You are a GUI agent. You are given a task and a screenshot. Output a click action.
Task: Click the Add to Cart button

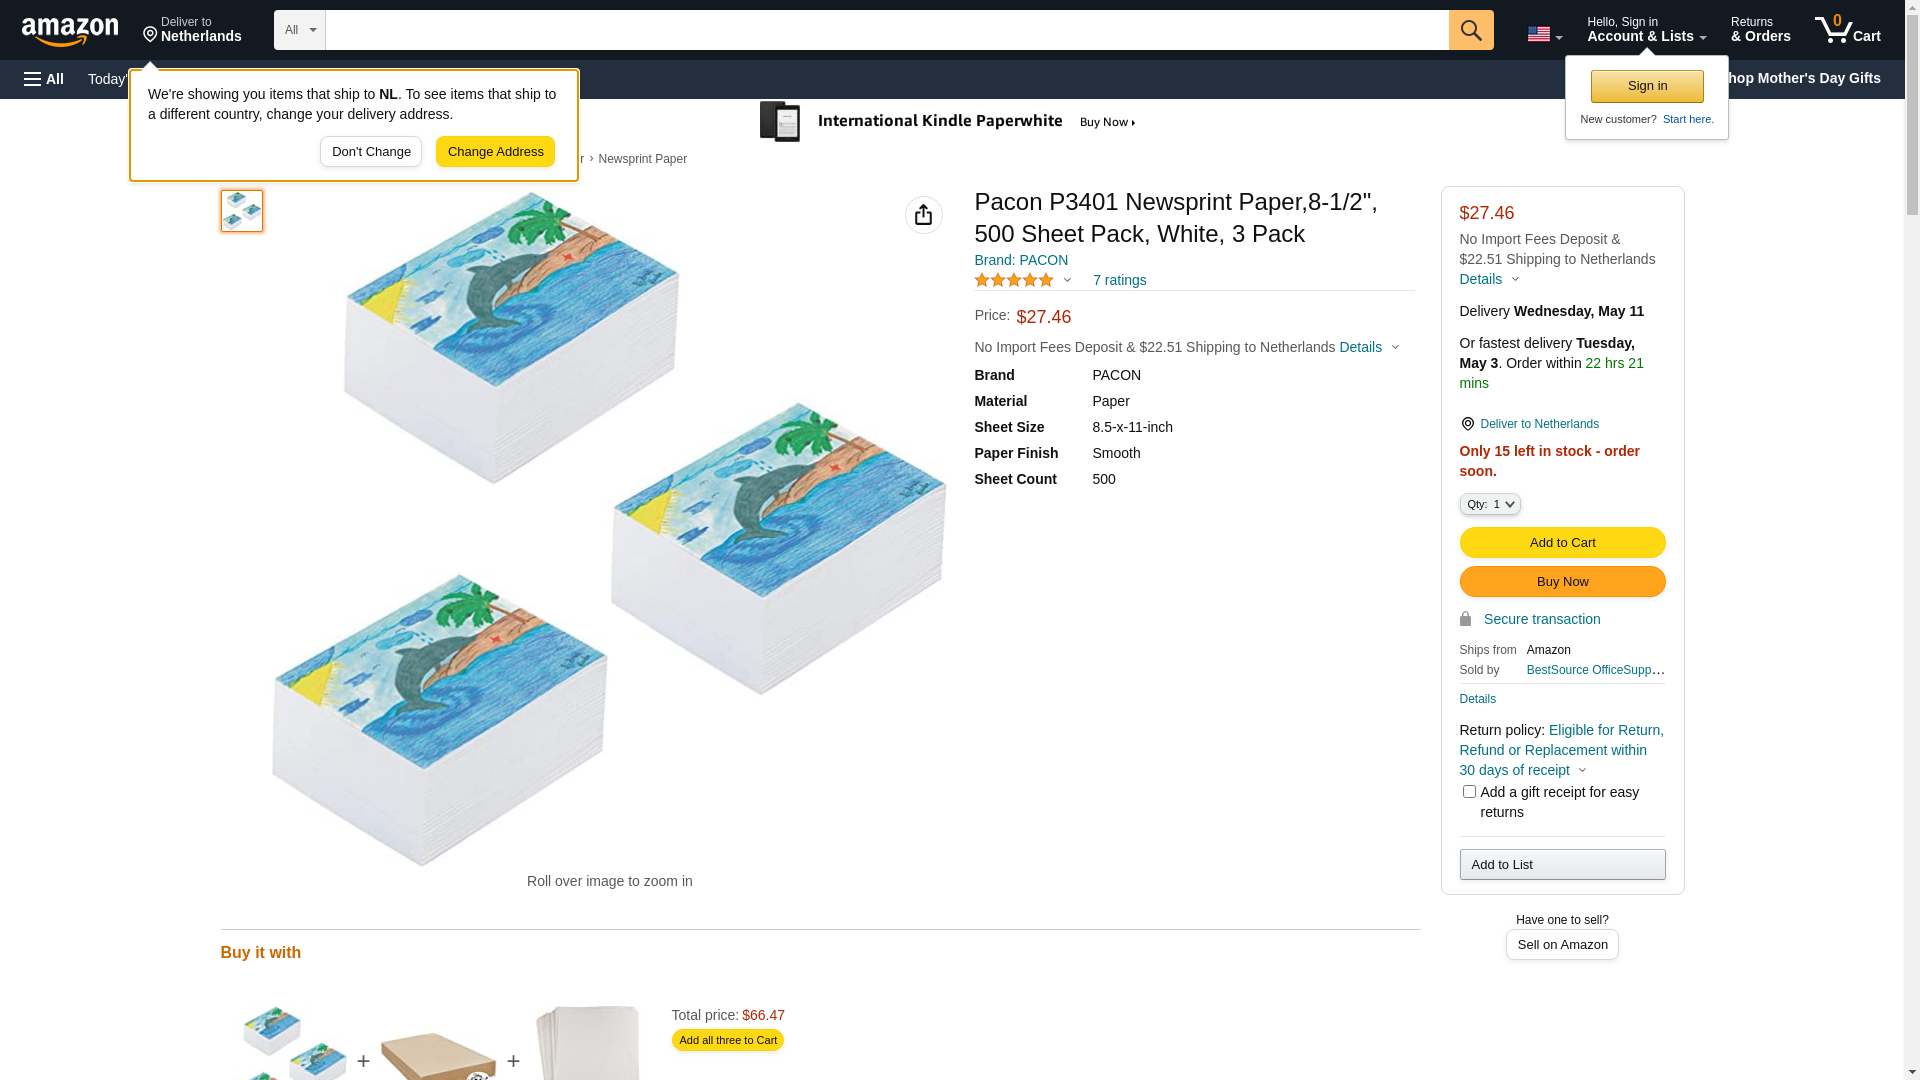click(x=1561, y=543)
